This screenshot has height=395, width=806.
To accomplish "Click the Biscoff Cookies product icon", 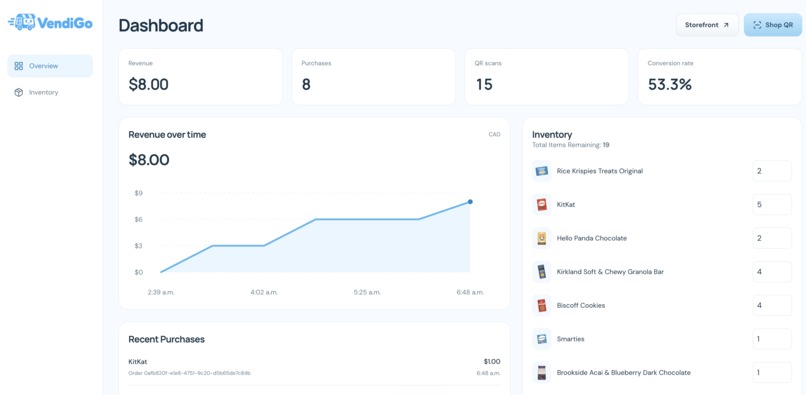I will coord(541,306).
